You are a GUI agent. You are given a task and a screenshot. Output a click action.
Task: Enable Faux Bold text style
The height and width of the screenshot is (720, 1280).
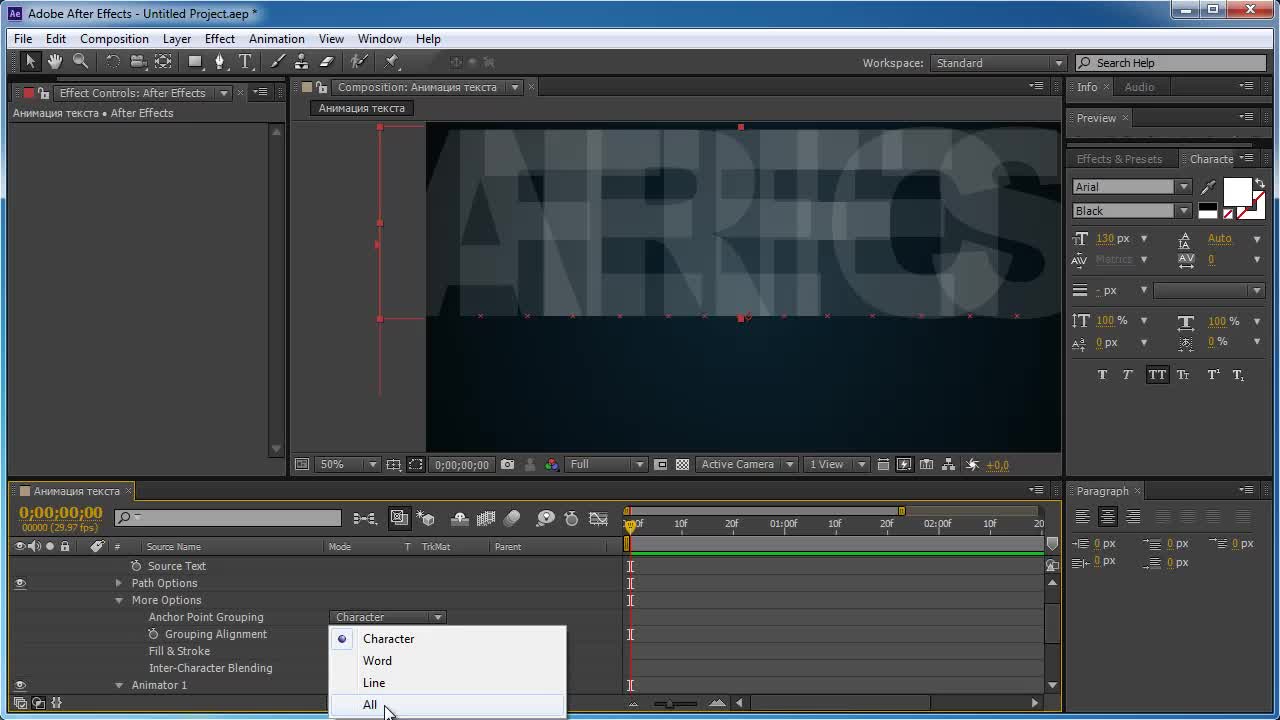pos(1102,375)
